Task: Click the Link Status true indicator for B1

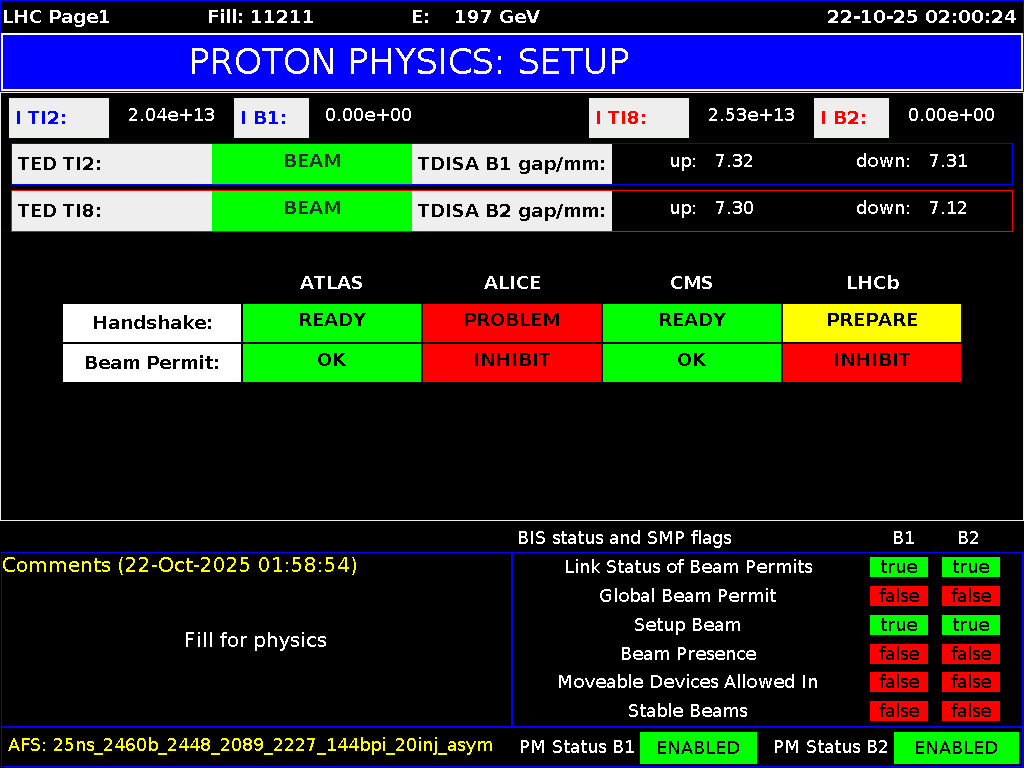Action: pos(898,567)
